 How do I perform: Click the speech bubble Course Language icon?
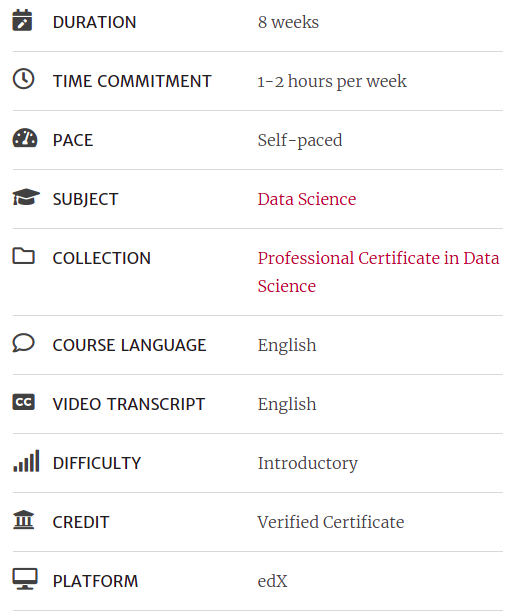(x=24, y=343)
